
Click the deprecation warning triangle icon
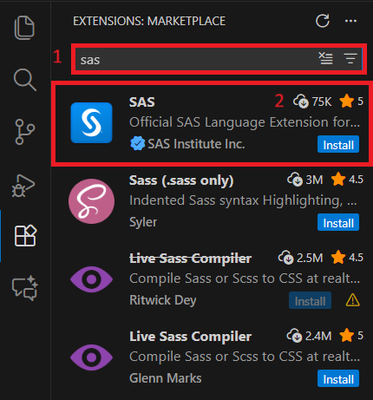352,301
